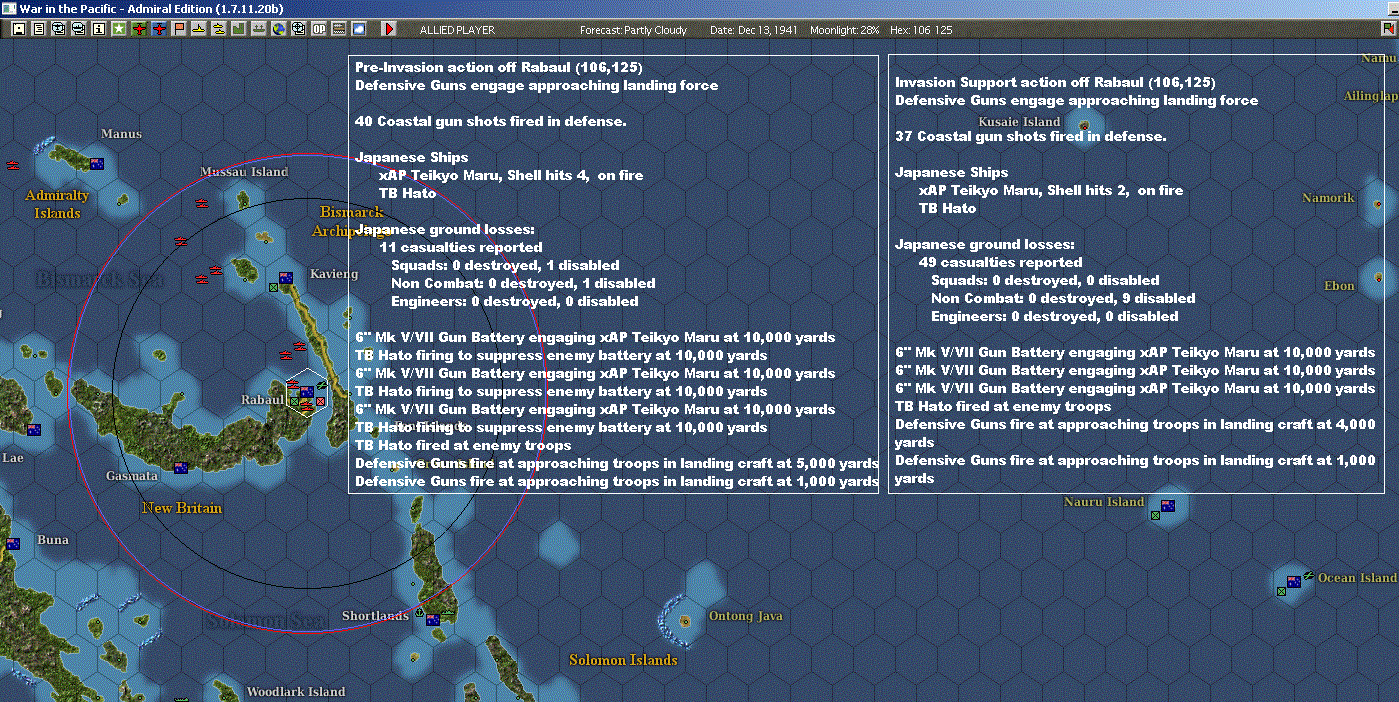Click 'Pre-Invasion action off Rabaul' report heading
This screenshot has height=702, width=1399.
[499, 67]
